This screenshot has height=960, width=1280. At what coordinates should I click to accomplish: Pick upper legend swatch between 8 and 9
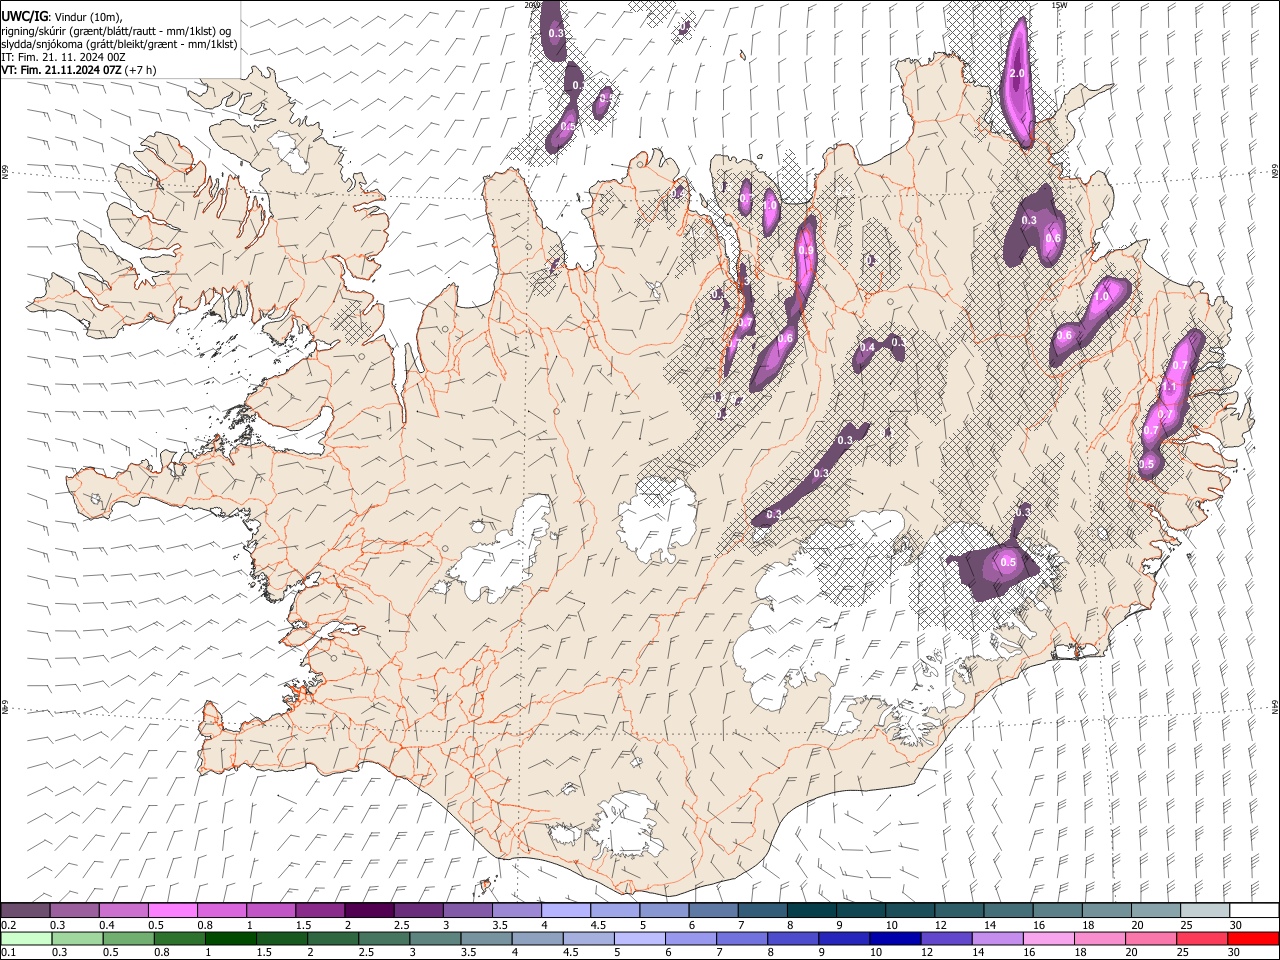click(x=812, y=910)
